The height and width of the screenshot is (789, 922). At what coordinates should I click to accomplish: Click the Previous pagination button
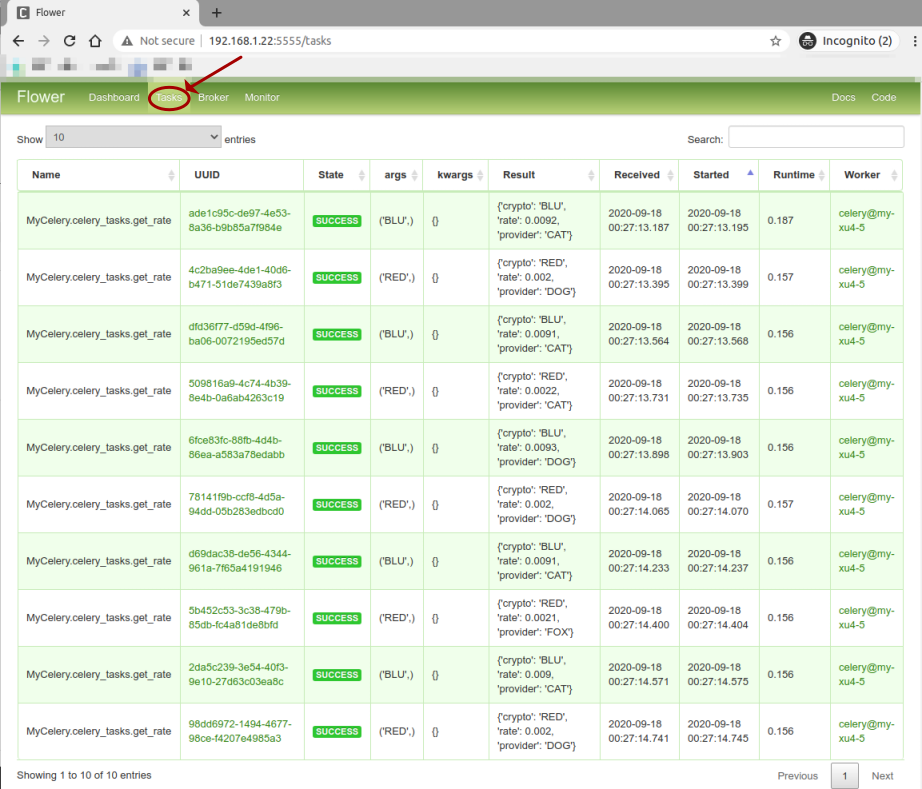797,776
